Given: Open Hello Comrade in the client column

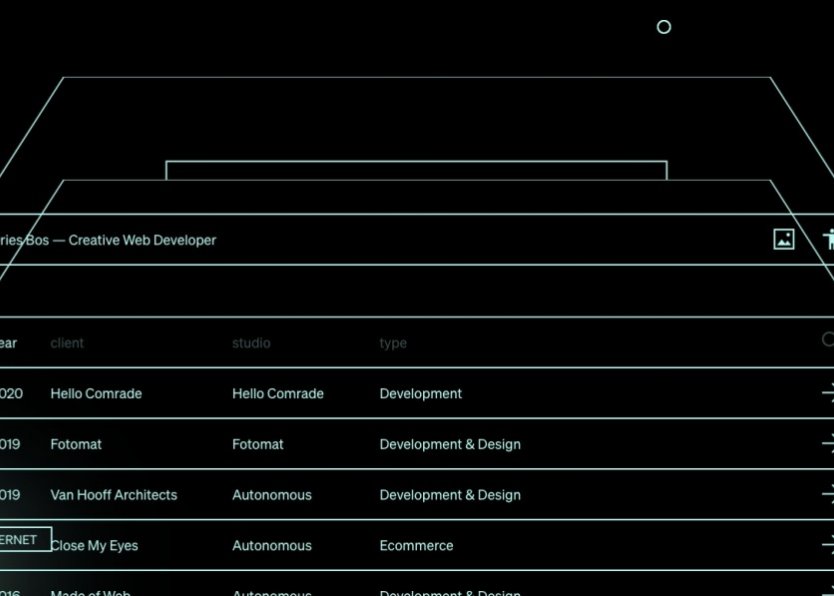Looking at the screenshot, I should (x=96, y=394).
